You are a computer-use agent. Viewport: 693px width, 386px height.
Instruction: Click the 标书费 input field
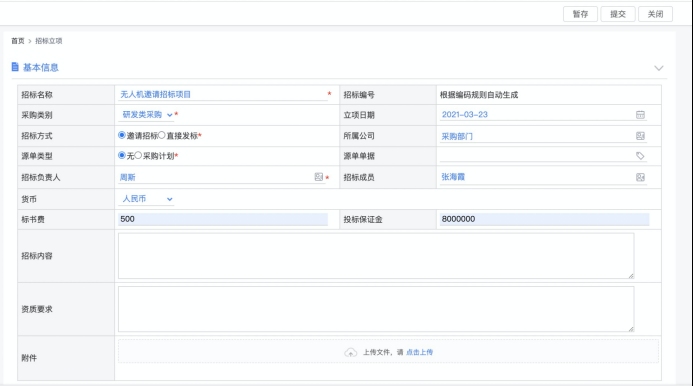coord(223,219)
